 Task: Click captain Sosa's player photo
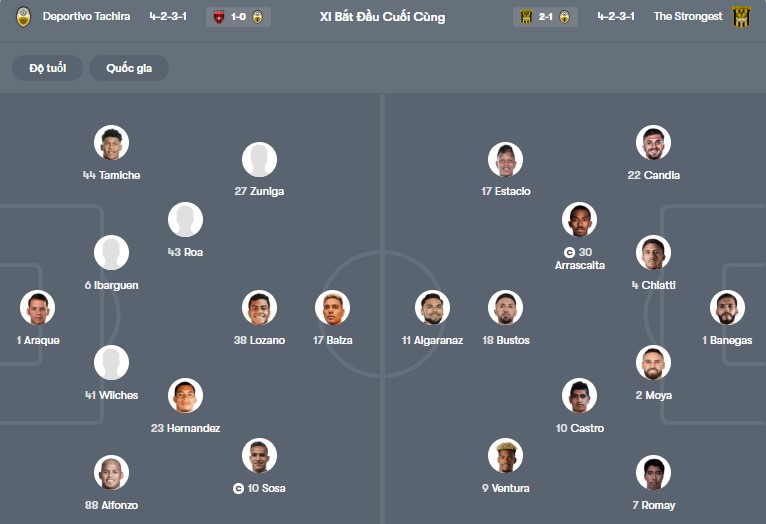click(259, 456)
